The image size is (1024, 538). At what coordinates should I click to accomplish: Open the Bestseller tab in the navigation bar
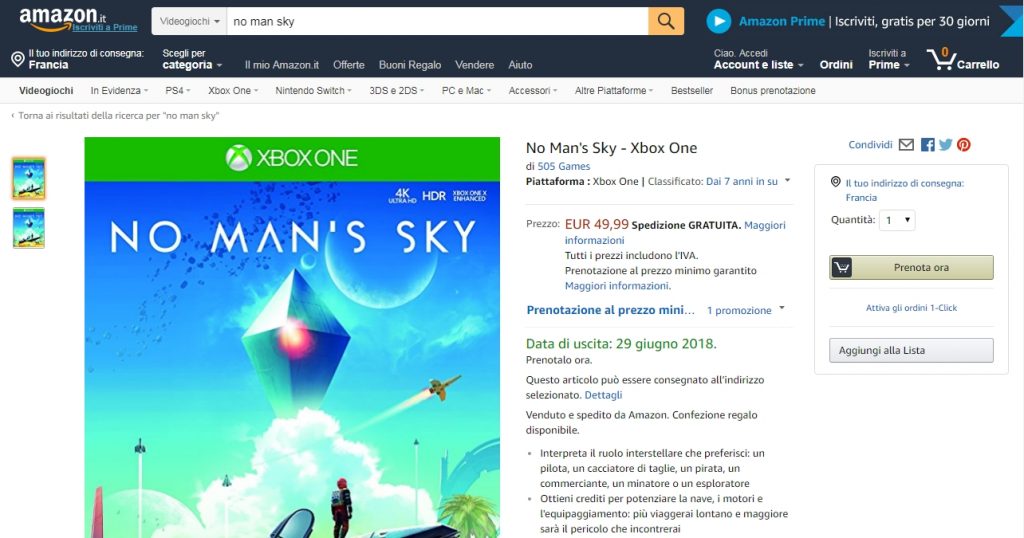tap(692, 91)
